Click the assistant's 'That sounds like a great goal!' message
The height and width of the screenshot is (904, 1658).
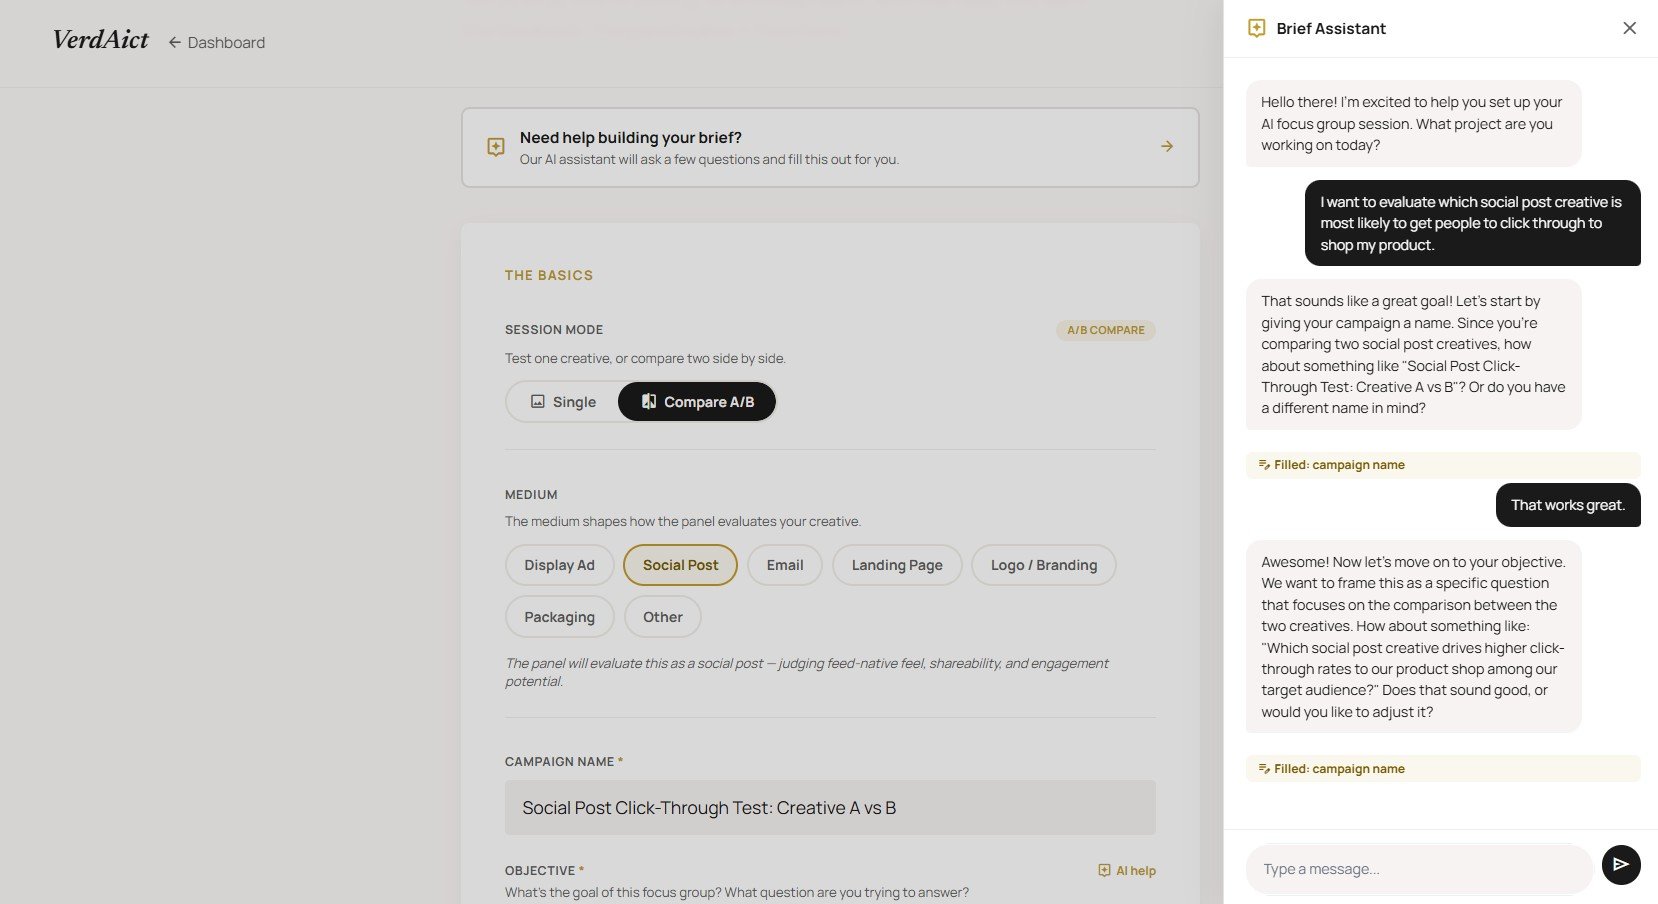coord(1413,355)
